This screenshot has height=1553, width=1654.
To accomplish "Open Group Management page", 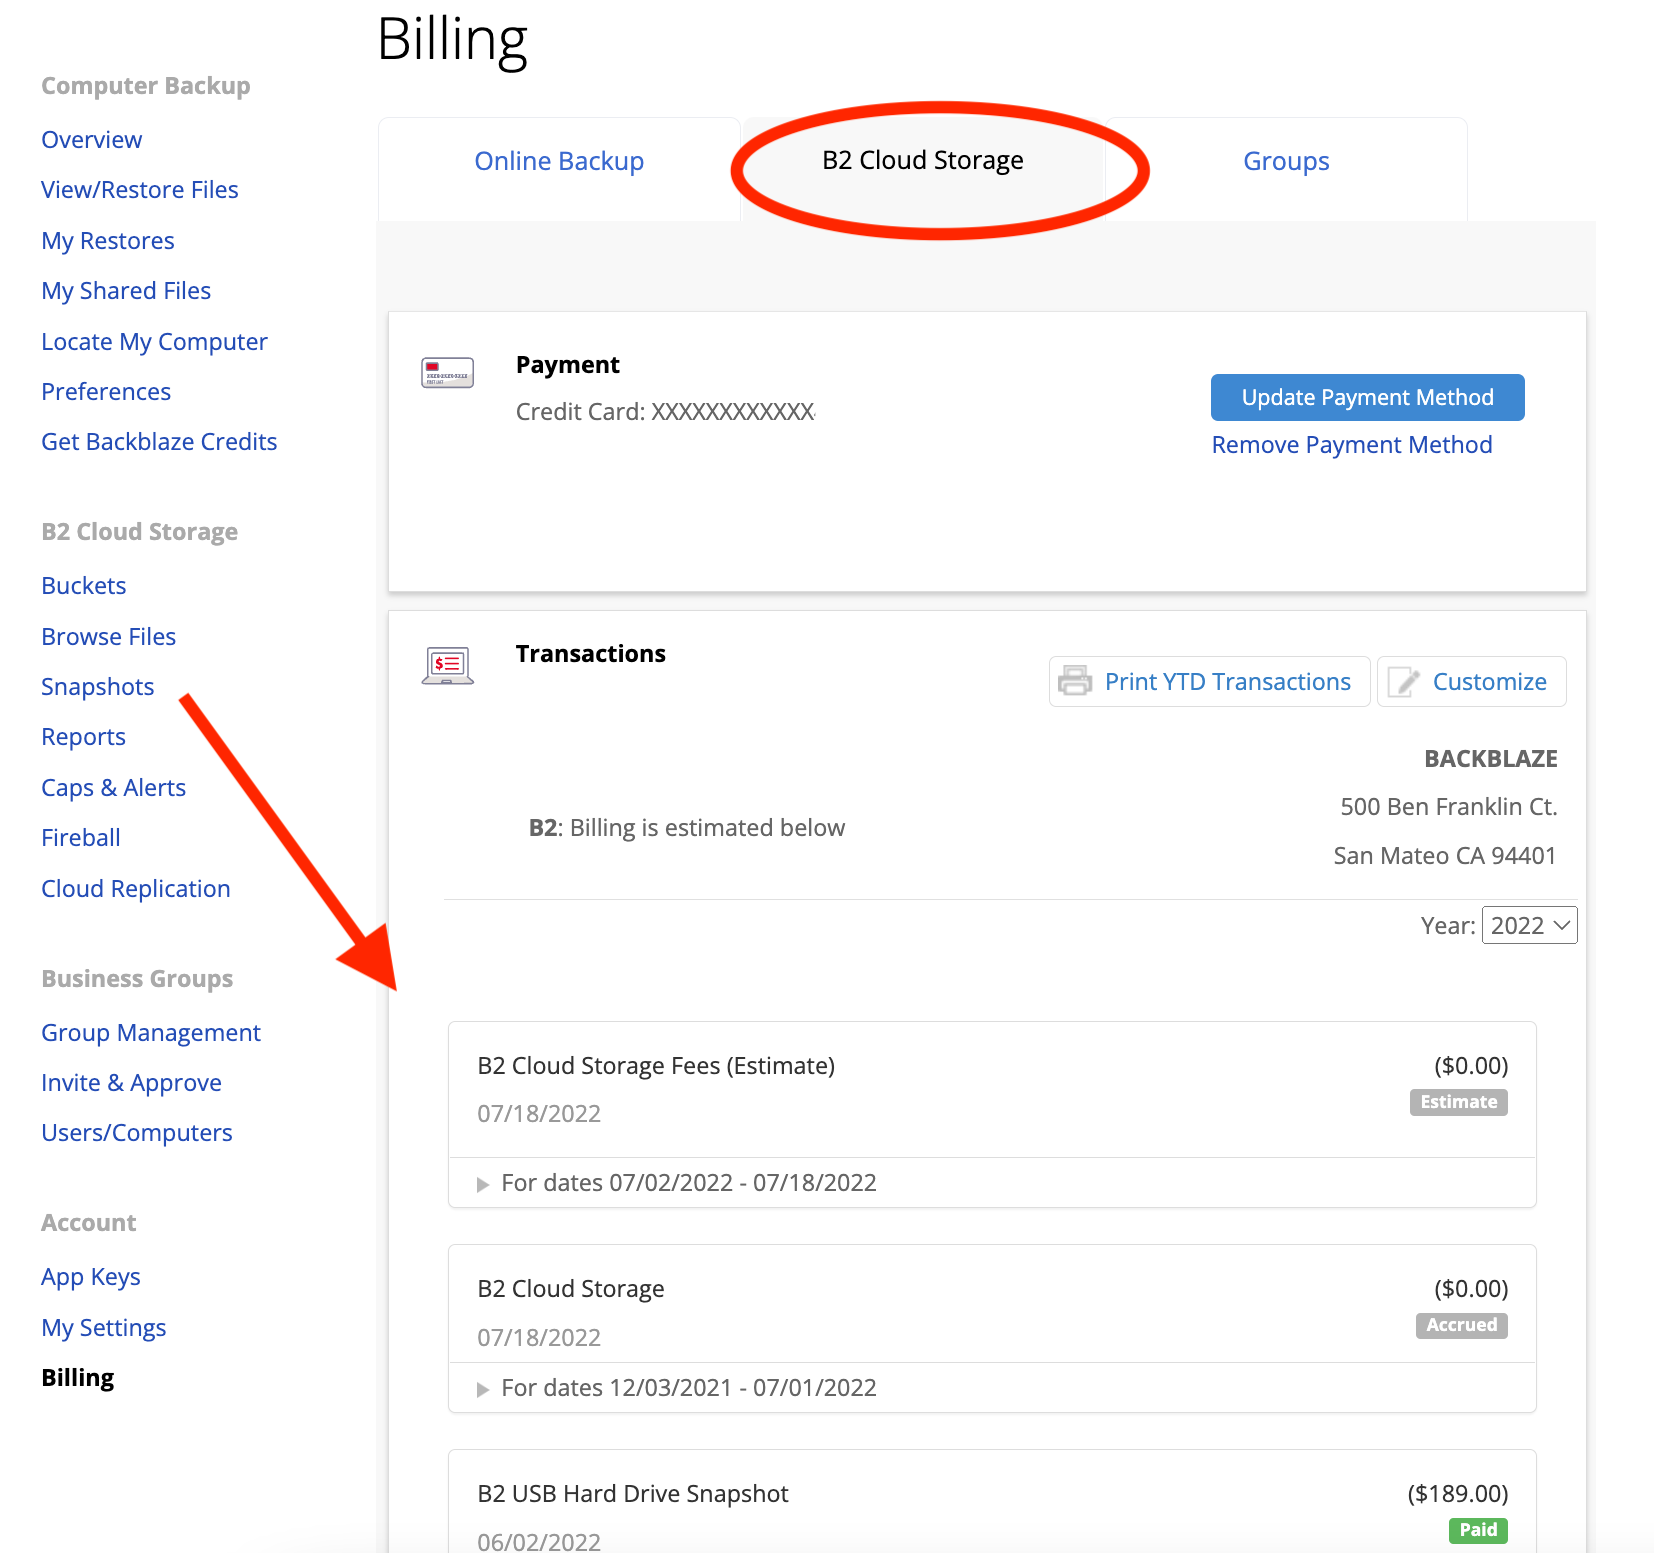I will click(x=151, y=1033).
